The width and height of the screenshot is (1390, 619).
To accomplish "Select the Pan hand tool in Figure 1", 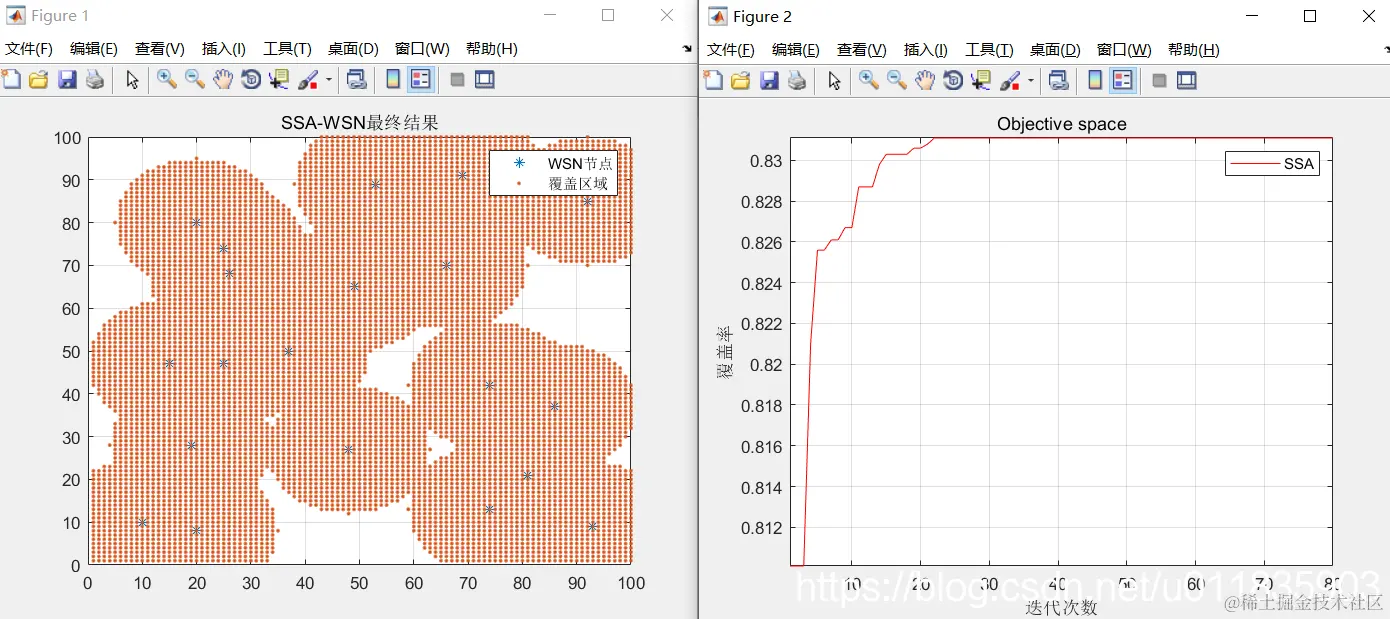I will coord(223,80).
